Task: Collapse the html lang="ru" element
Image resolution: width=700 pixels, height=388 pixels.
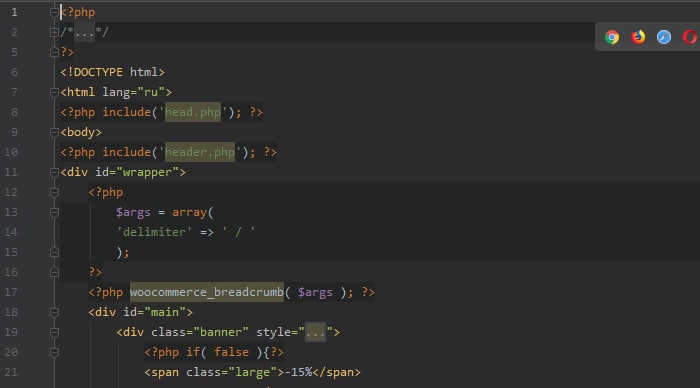Action: 54,92
